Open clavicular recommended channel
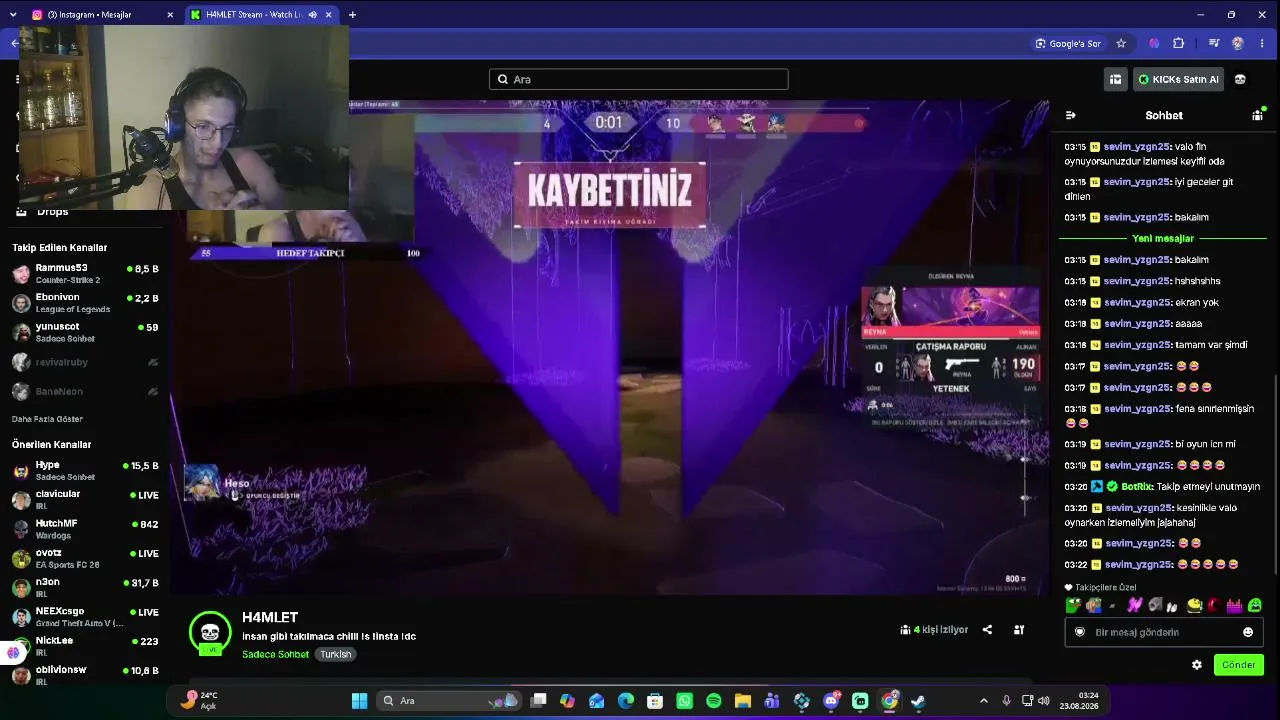 point(85,499)
